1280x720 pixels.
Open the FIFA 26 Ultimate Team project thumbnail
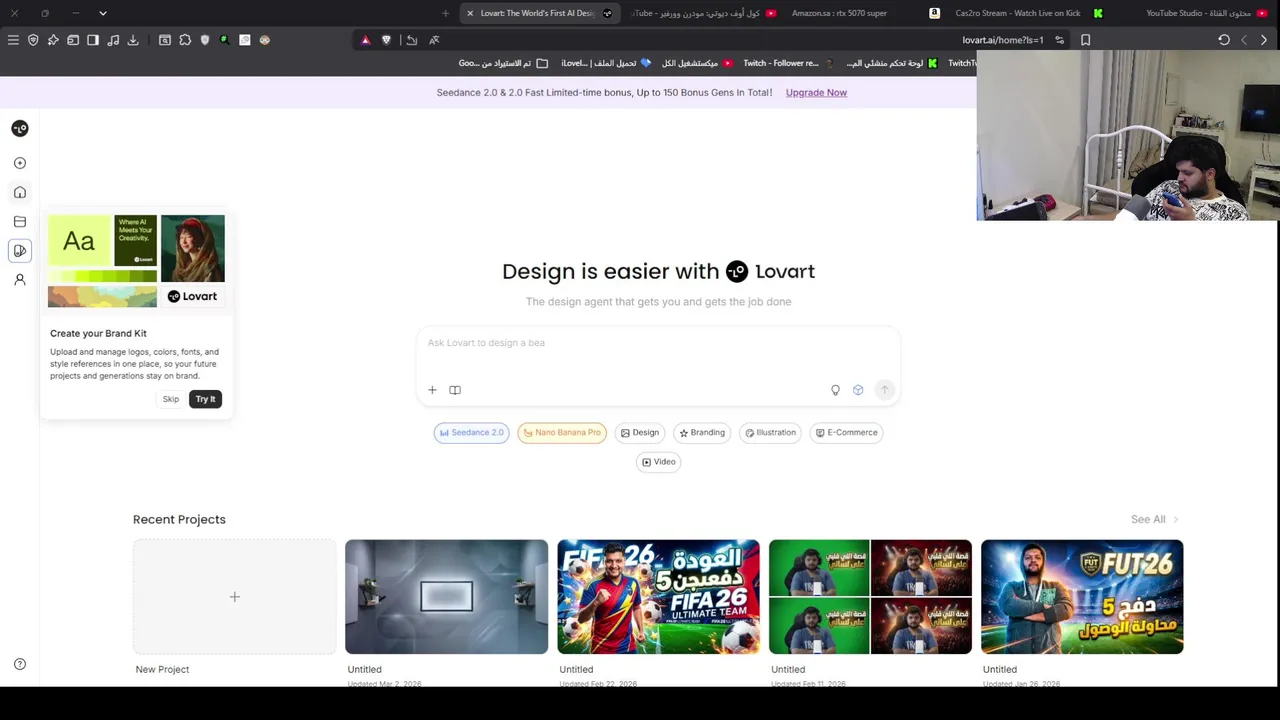coord(658,597)
